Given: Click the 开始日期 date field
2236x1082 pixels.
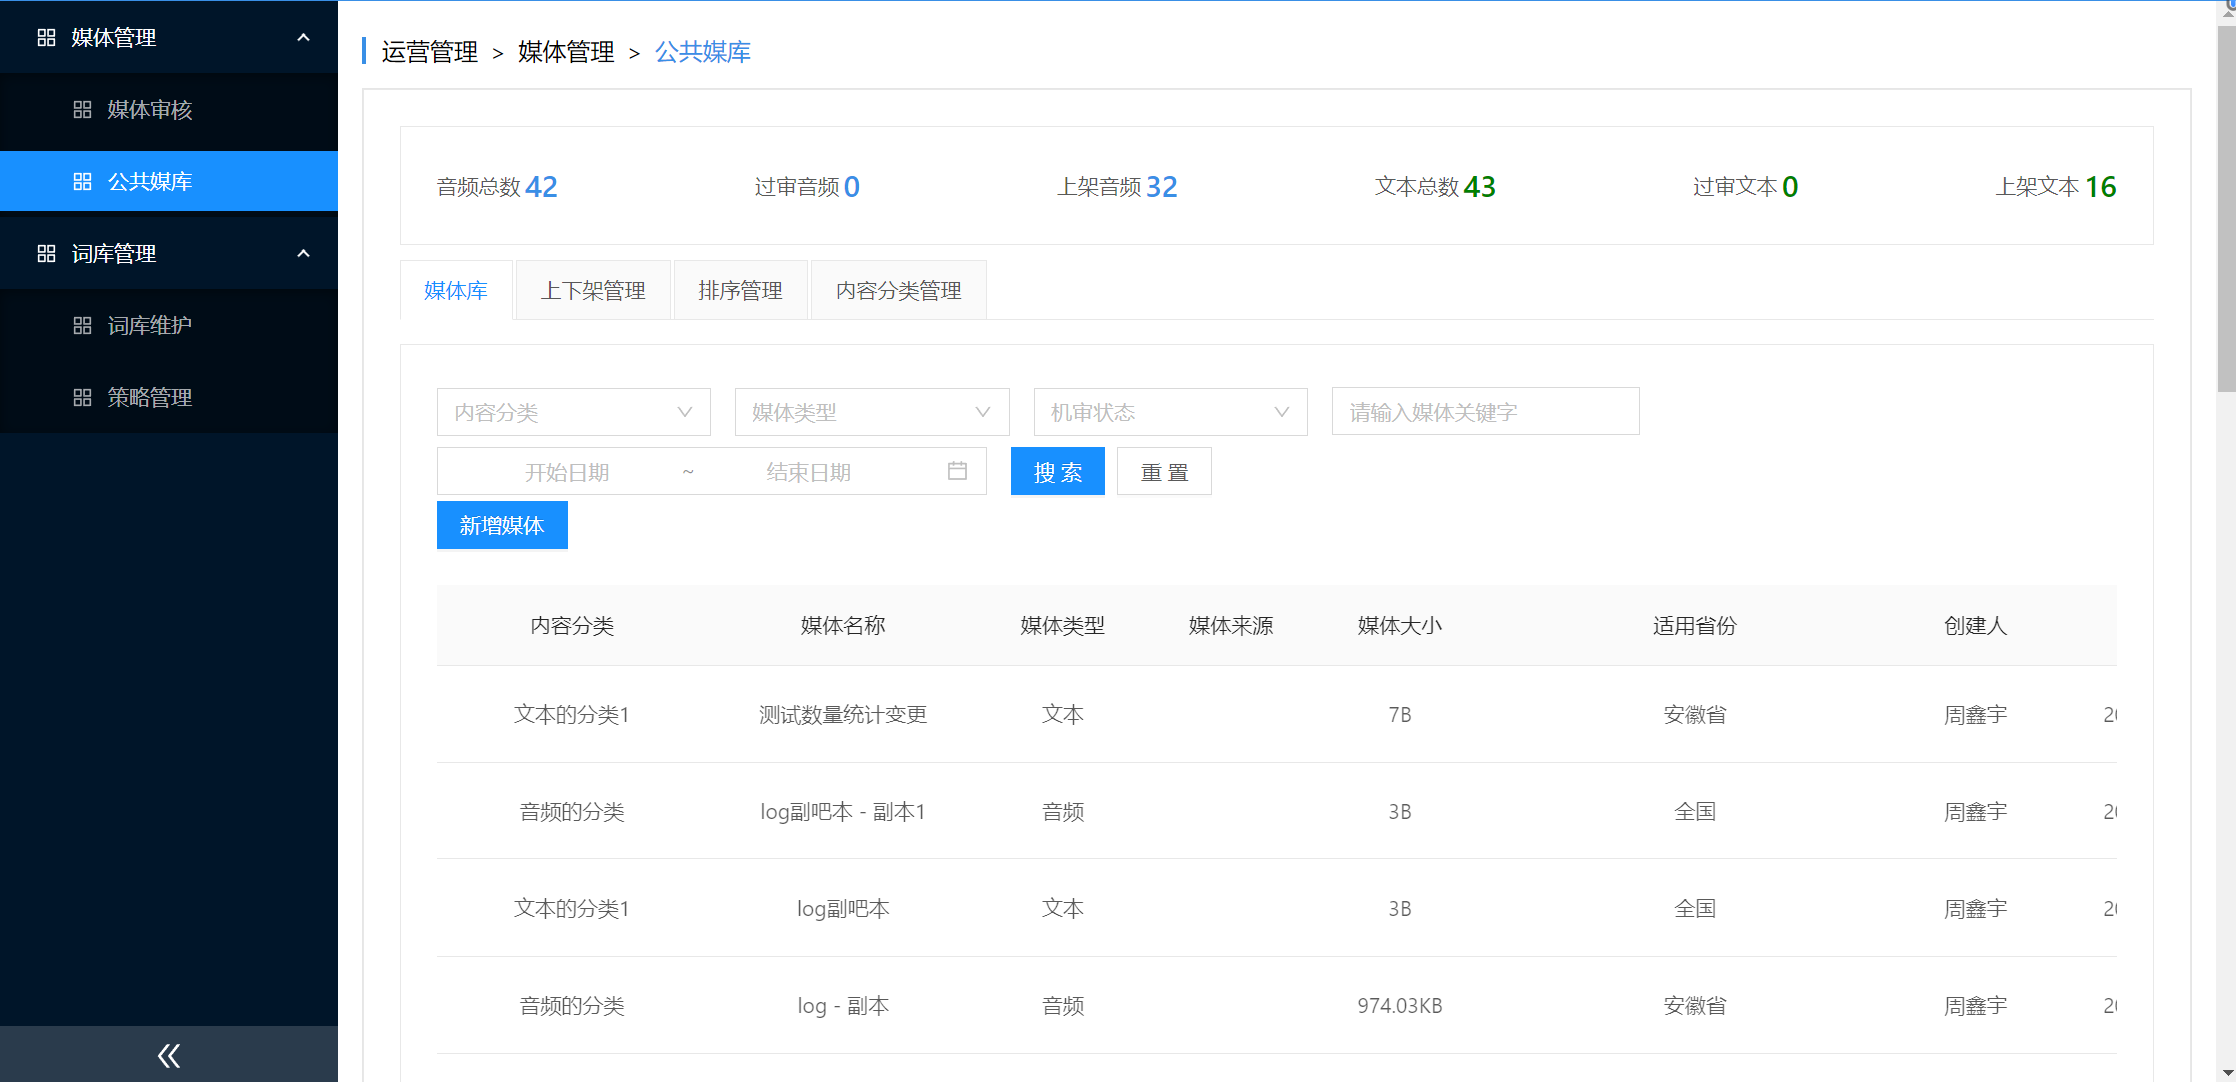Looking at the screenshot, I should tap(567, 472).
